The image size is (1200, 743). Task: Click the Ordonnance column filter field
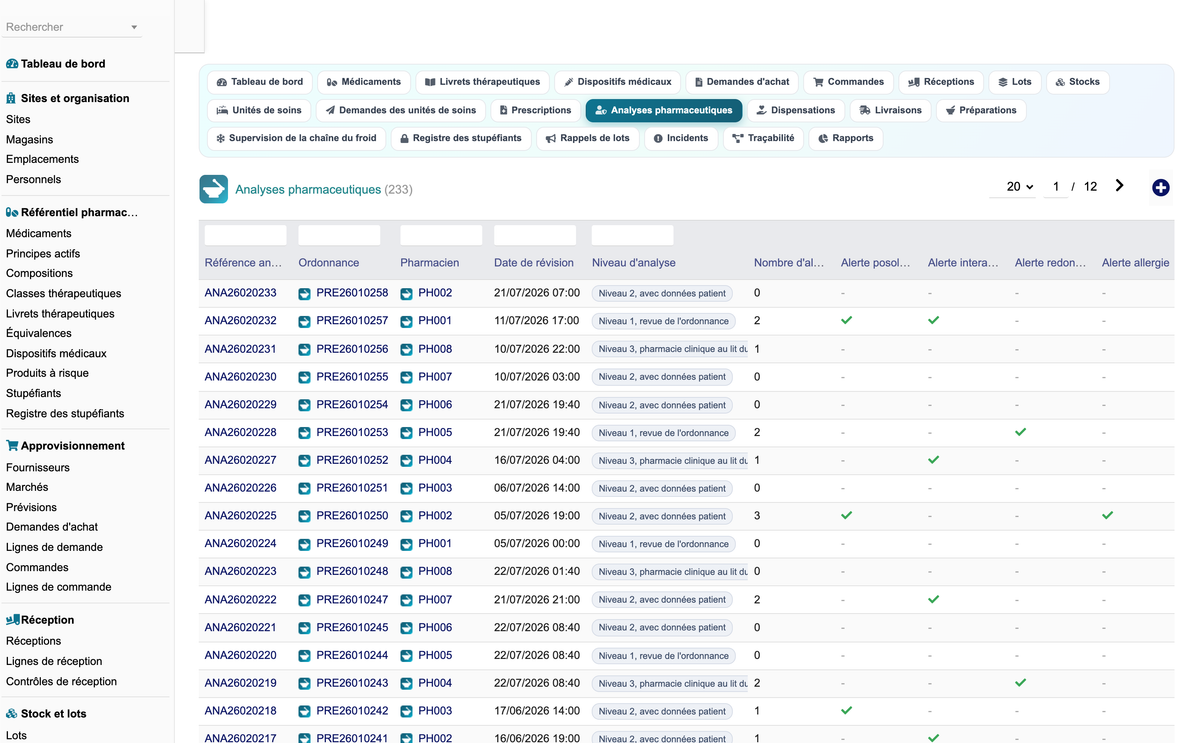(x=339, y=235)
